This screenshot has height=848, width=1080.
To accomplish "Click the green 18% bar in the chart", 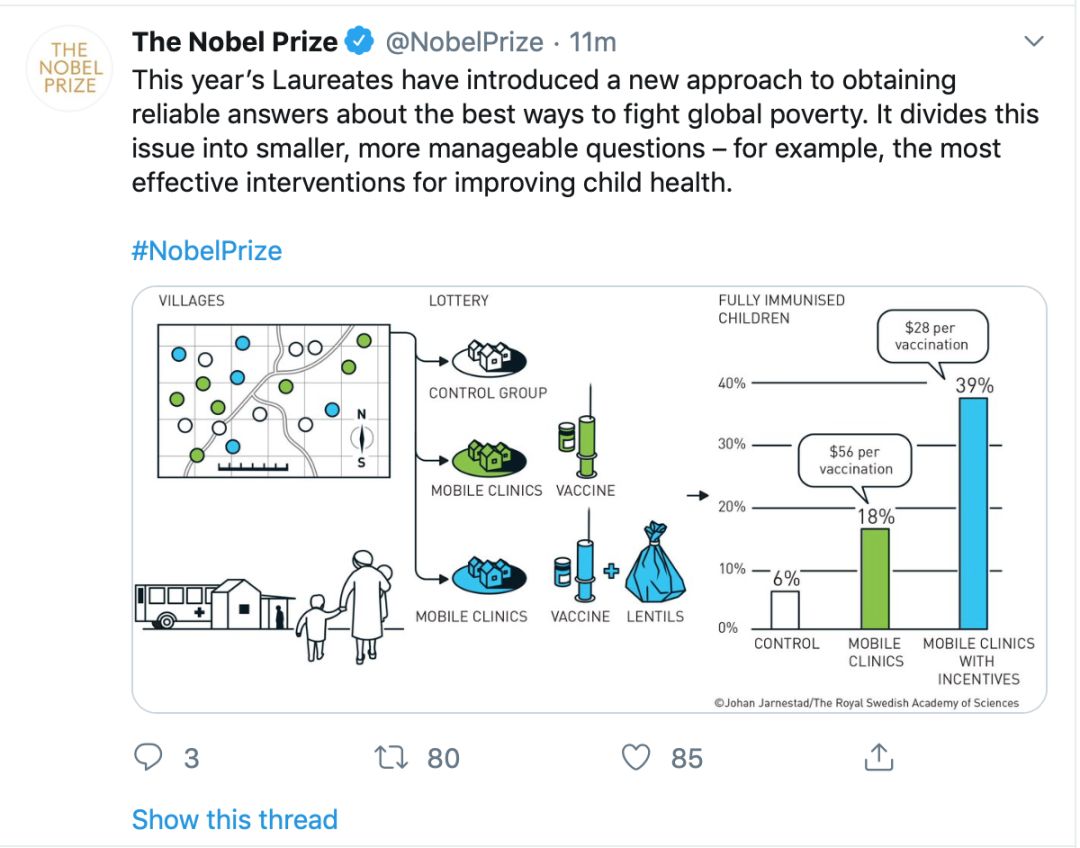I will click(x=874, y=577).
